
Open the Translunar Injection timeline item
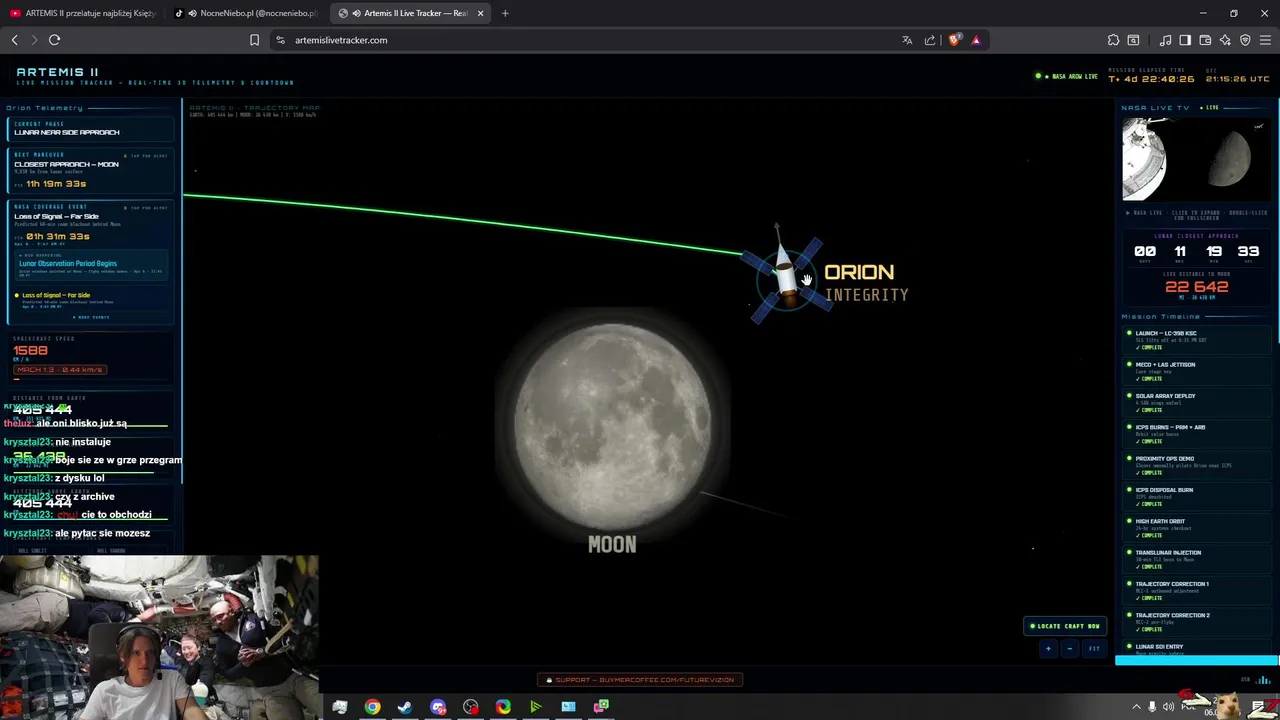pyautogui.click(x=1197, y=559)
